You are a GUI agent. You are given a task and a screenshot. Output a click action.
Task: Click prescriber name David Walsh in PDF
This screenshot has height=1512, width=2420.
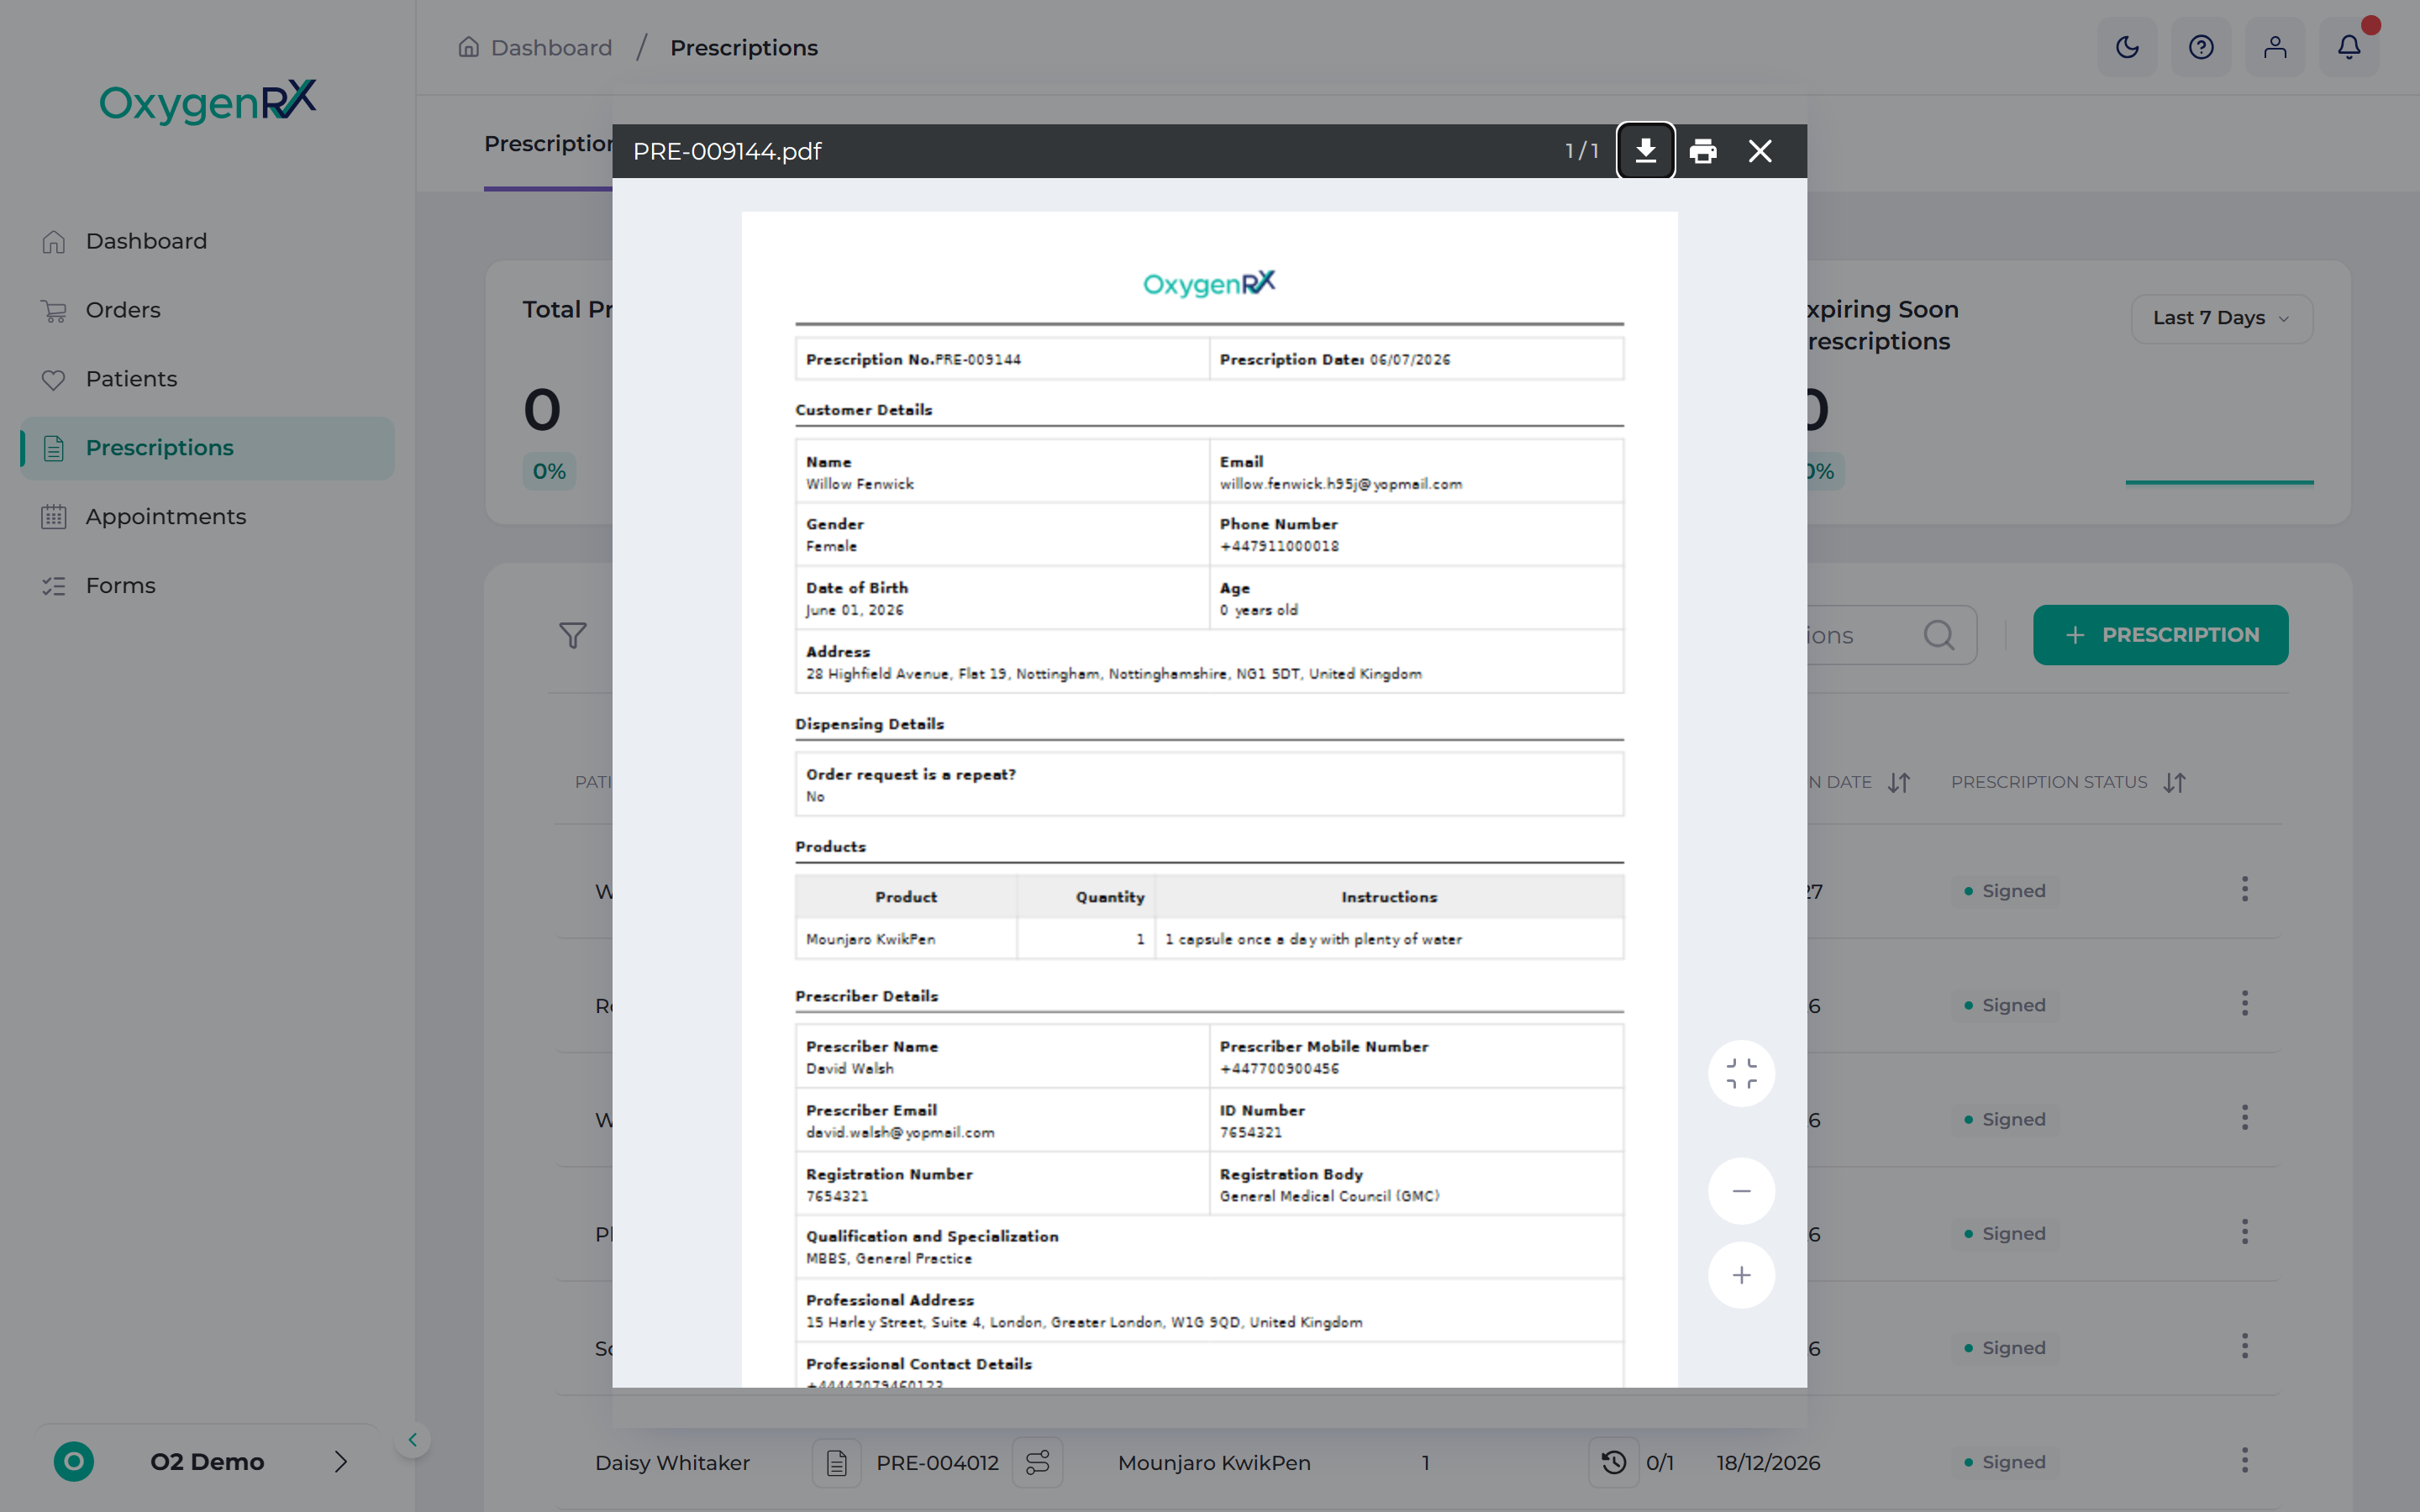850,1069
